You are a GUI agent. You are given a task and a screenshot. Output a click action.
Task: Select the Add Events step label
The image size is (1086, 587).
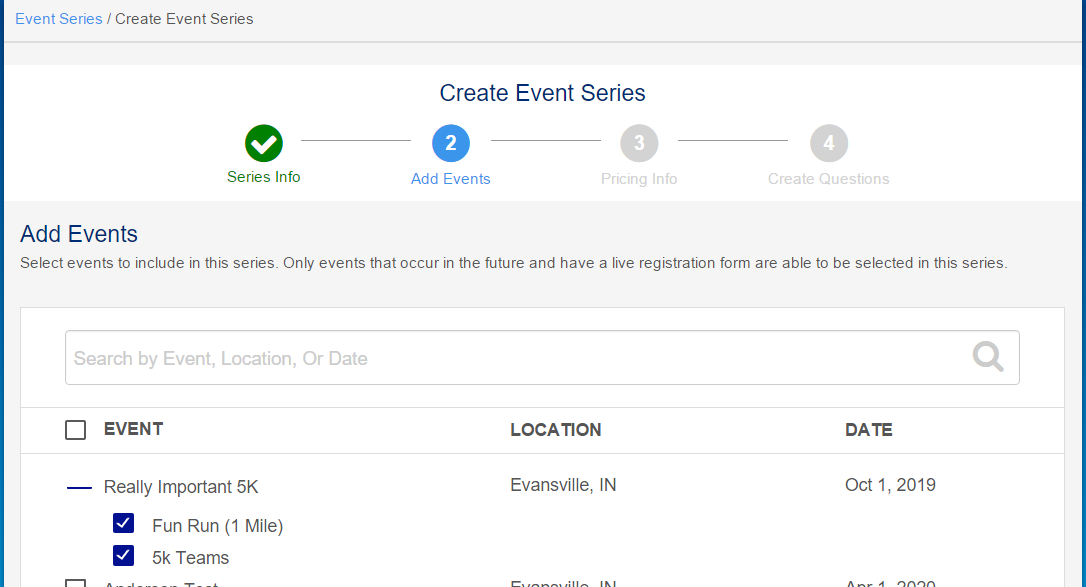pos(451,179)
